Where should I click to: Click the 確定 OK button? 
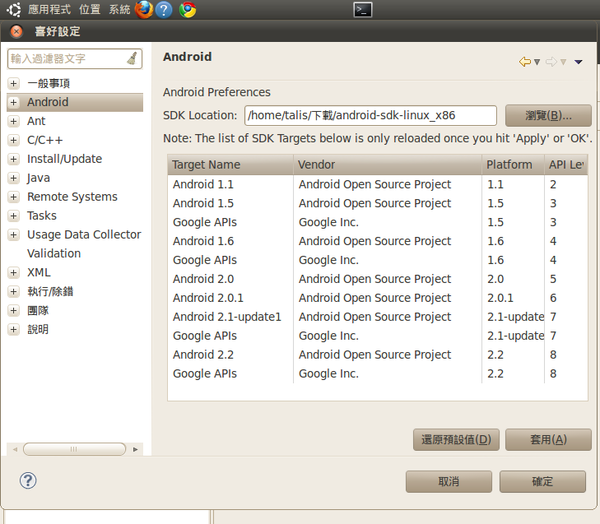pos(543,482)
